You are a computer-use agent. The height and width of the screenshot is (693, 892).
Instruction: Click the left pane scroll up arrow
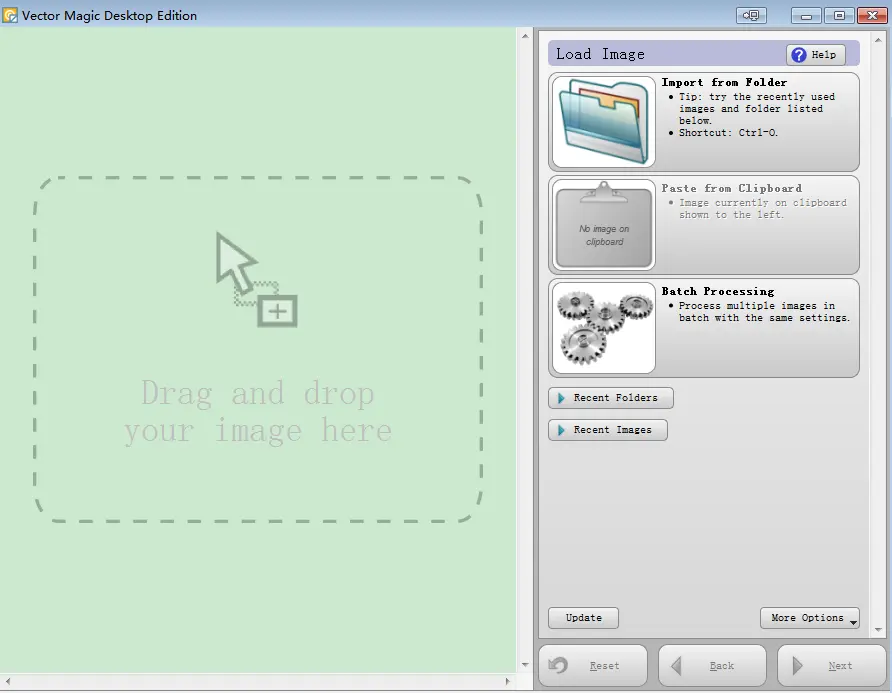[525, 36]
